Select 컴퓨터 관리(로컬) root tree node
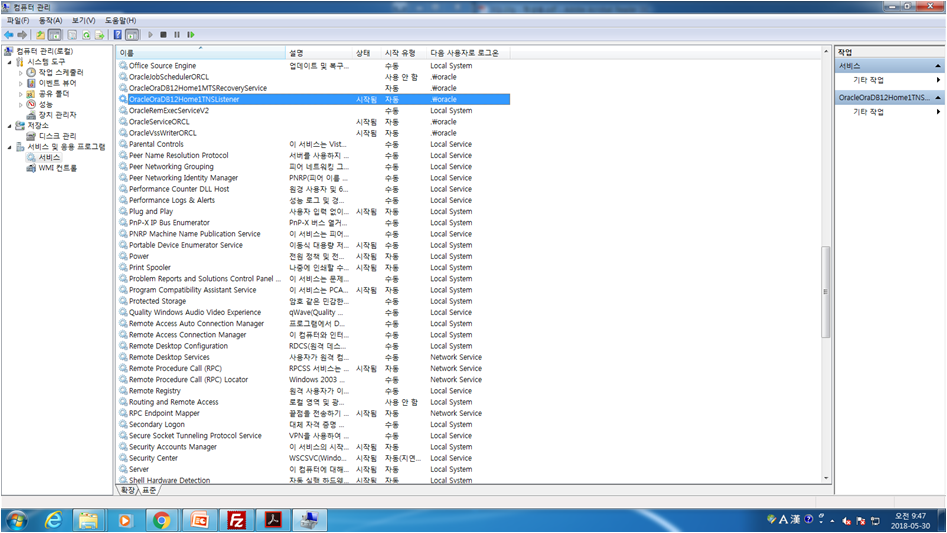Screen dimensions: 947x533 [x=44, y=51]
